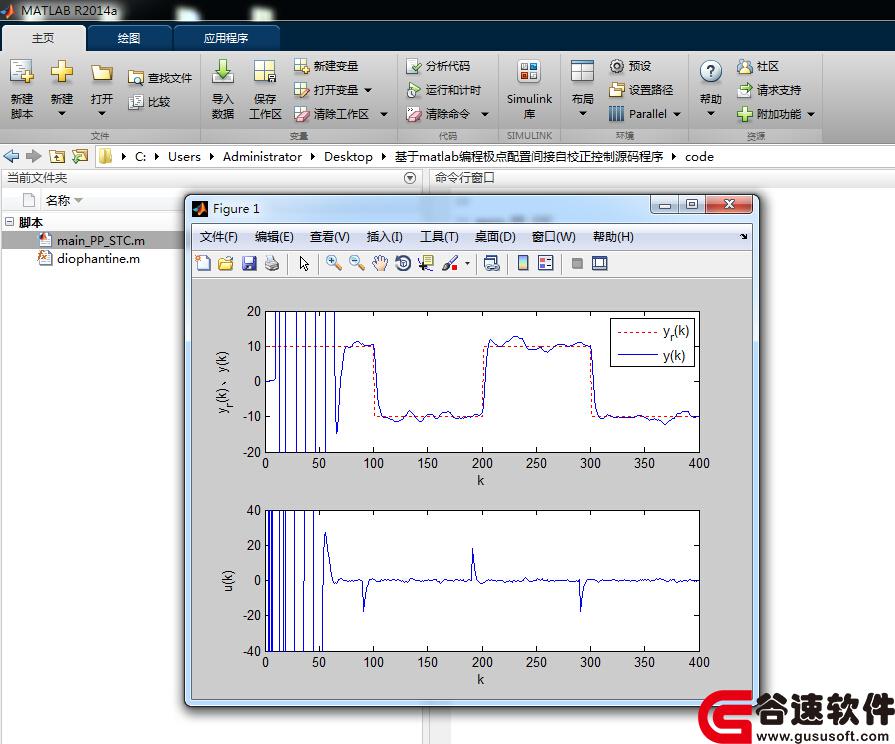Enable the Pan hand tool
The height and width of the screenshot is (744, 895).
pyautogui.click(x=380, y=263)
